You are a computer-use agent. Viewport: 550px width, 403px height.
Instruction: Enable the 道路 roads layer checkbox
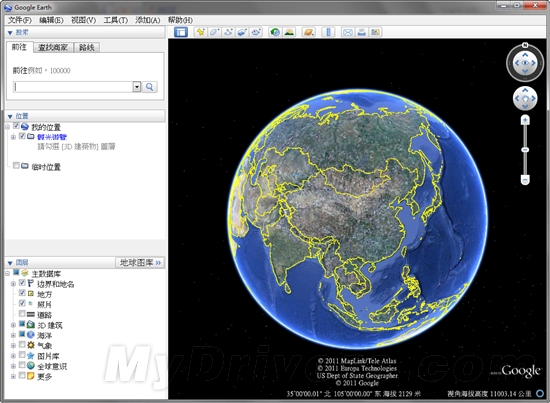(22, 313)
